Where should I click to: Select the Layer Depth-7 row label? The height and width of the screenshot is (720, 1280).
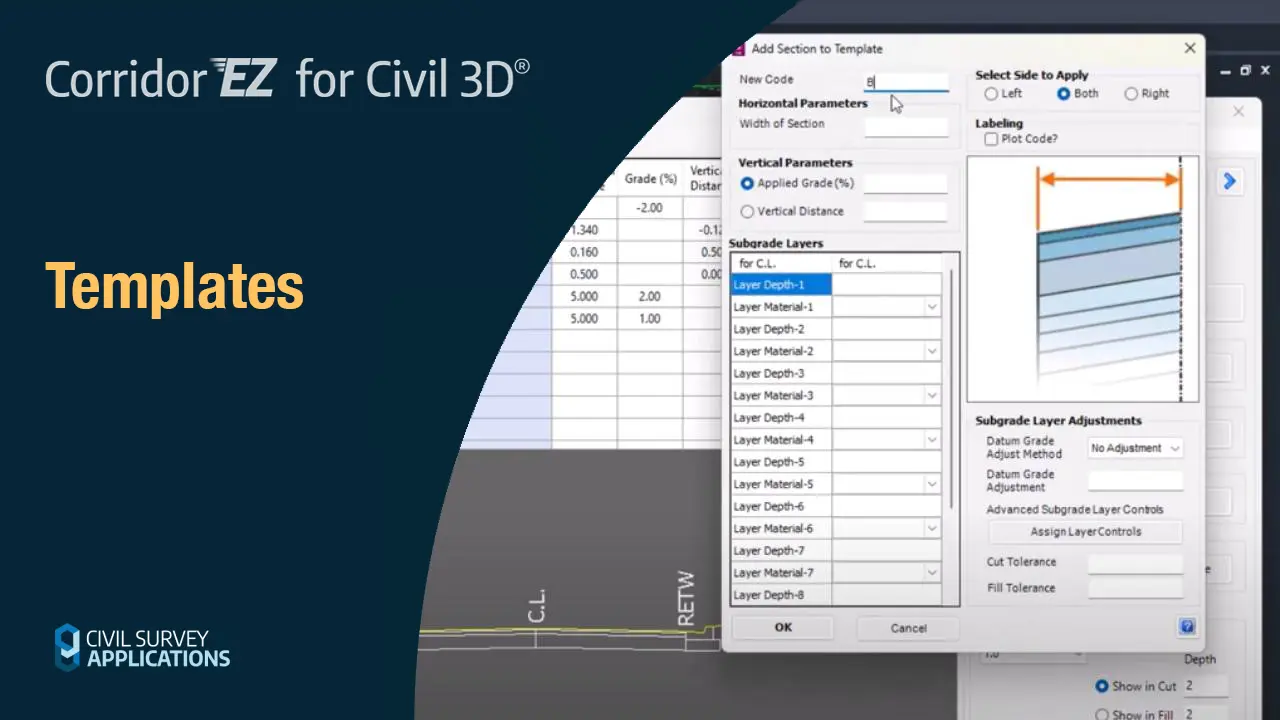(781, 550)
